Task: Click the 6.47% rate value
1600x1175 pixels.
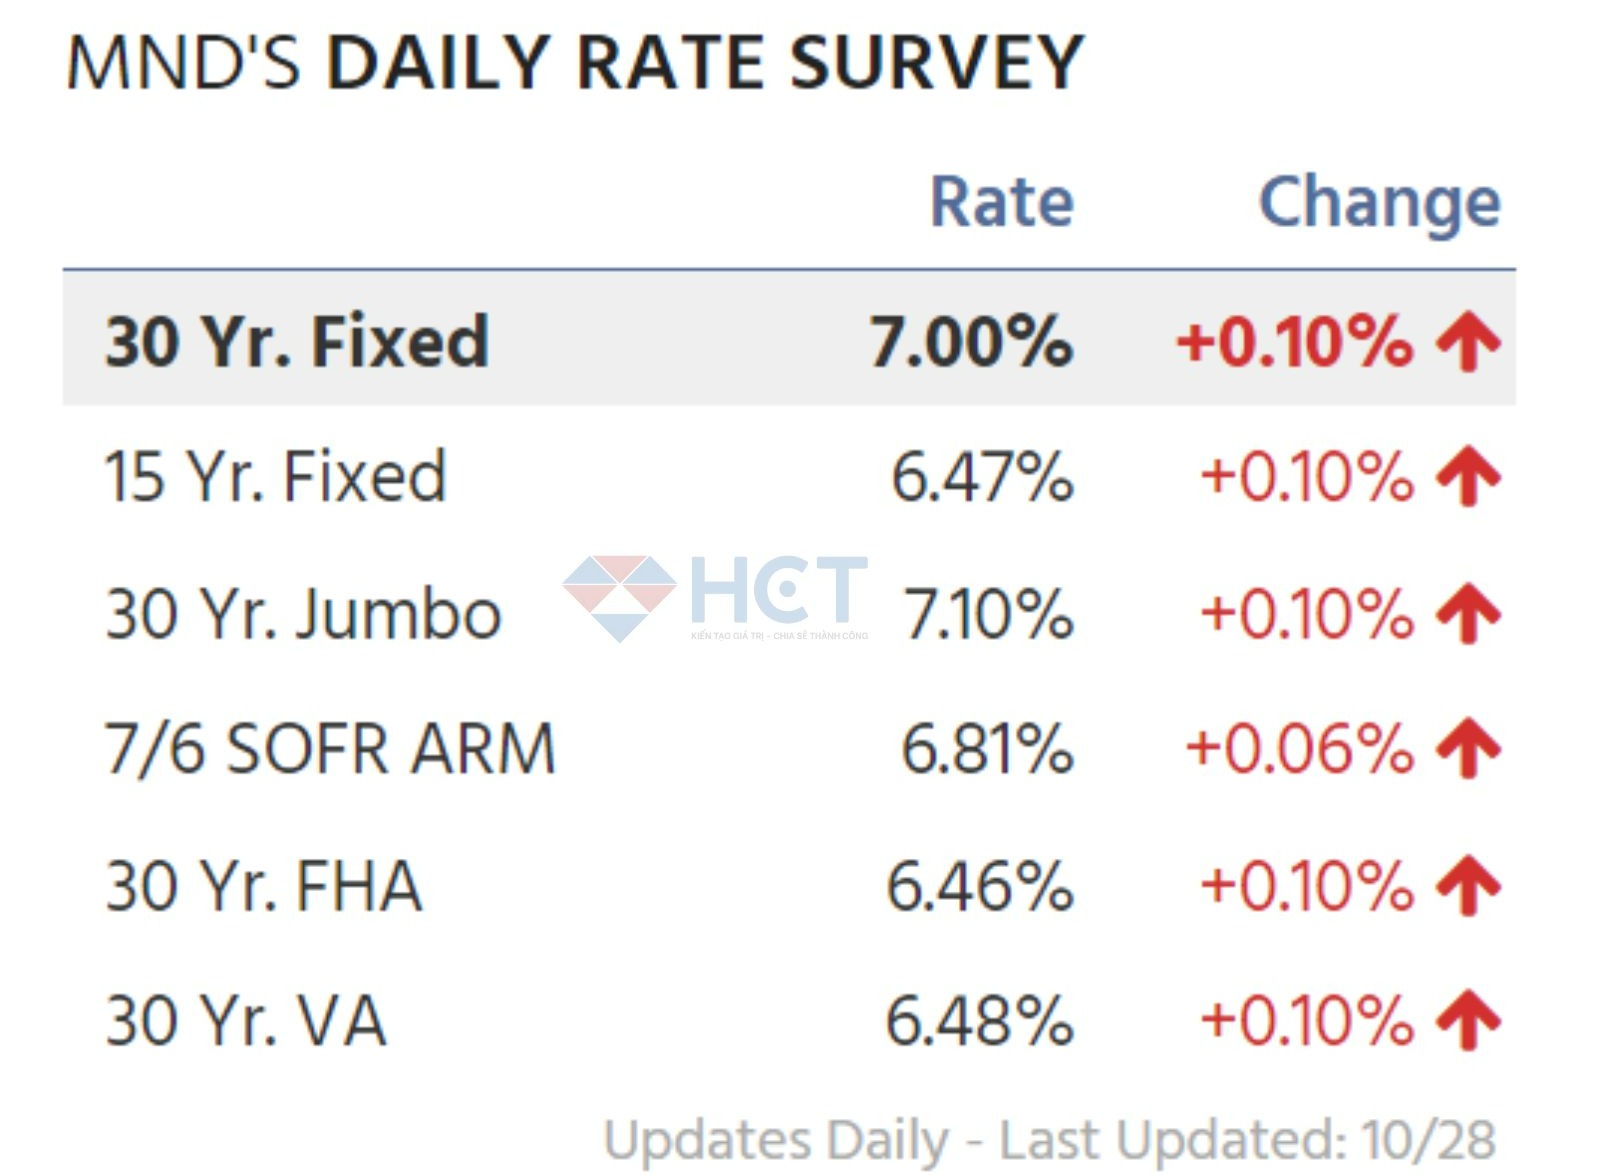Action: (x=982, y=477)
